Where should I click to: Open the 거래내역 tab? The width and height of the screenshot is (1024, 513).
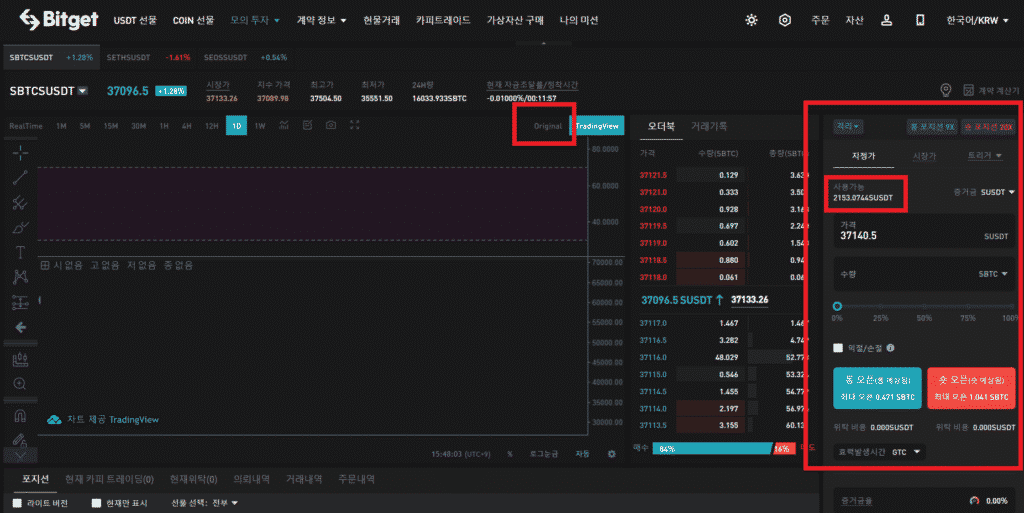pyautogui.click(x=304, y=479)
